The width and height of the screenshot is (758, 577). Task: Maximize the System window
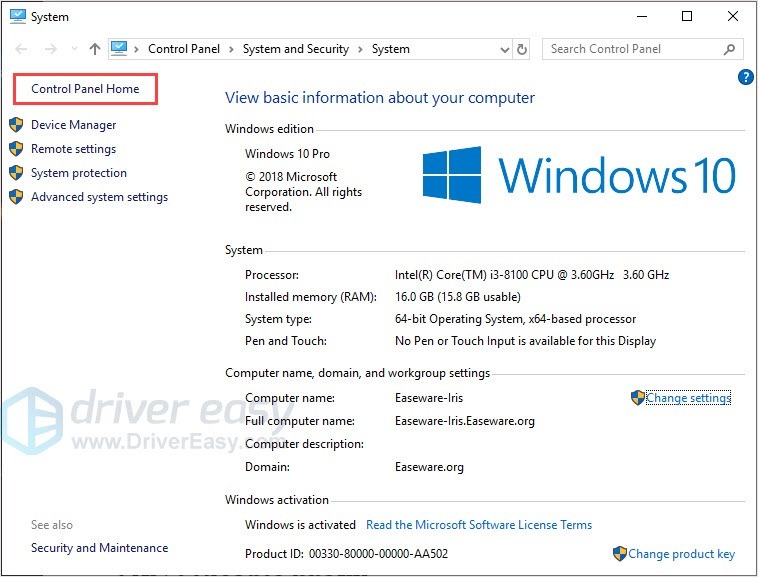tap(687, 16)
